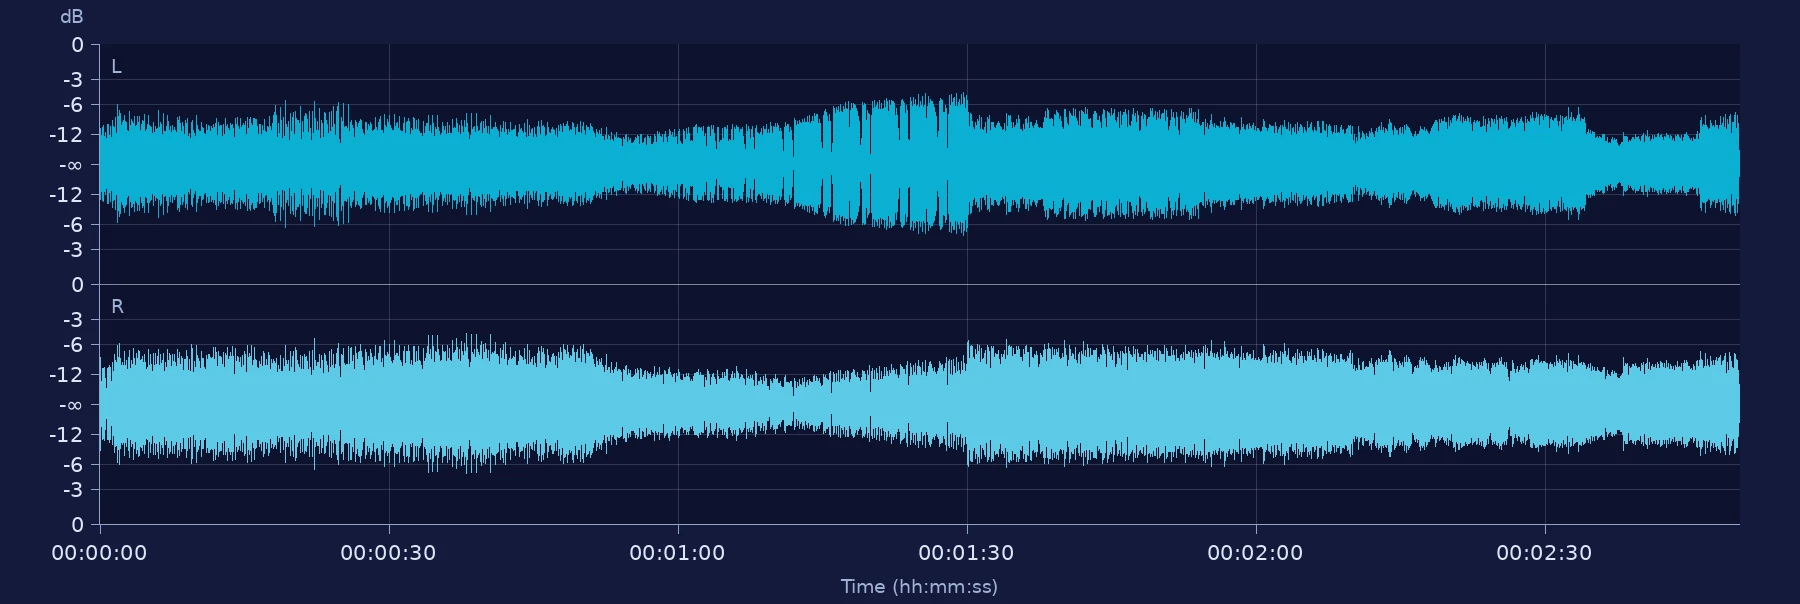Viewport: 1800px width, 604px height.
Task: Click the bottom 0 dB label of right channel
Action: pos(78,525)
